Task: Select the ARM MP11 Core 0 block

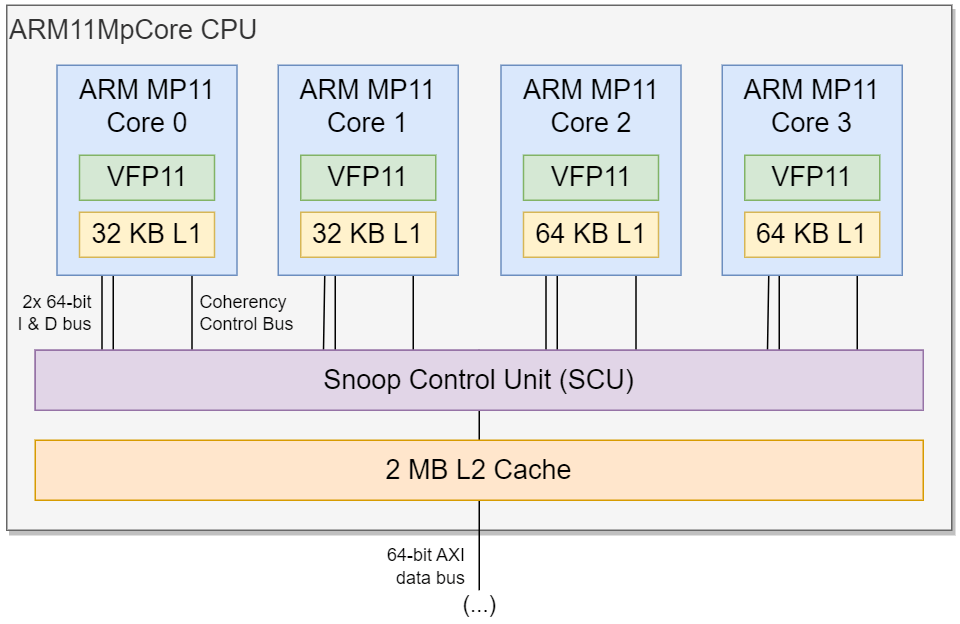Action: click(147, 170)
